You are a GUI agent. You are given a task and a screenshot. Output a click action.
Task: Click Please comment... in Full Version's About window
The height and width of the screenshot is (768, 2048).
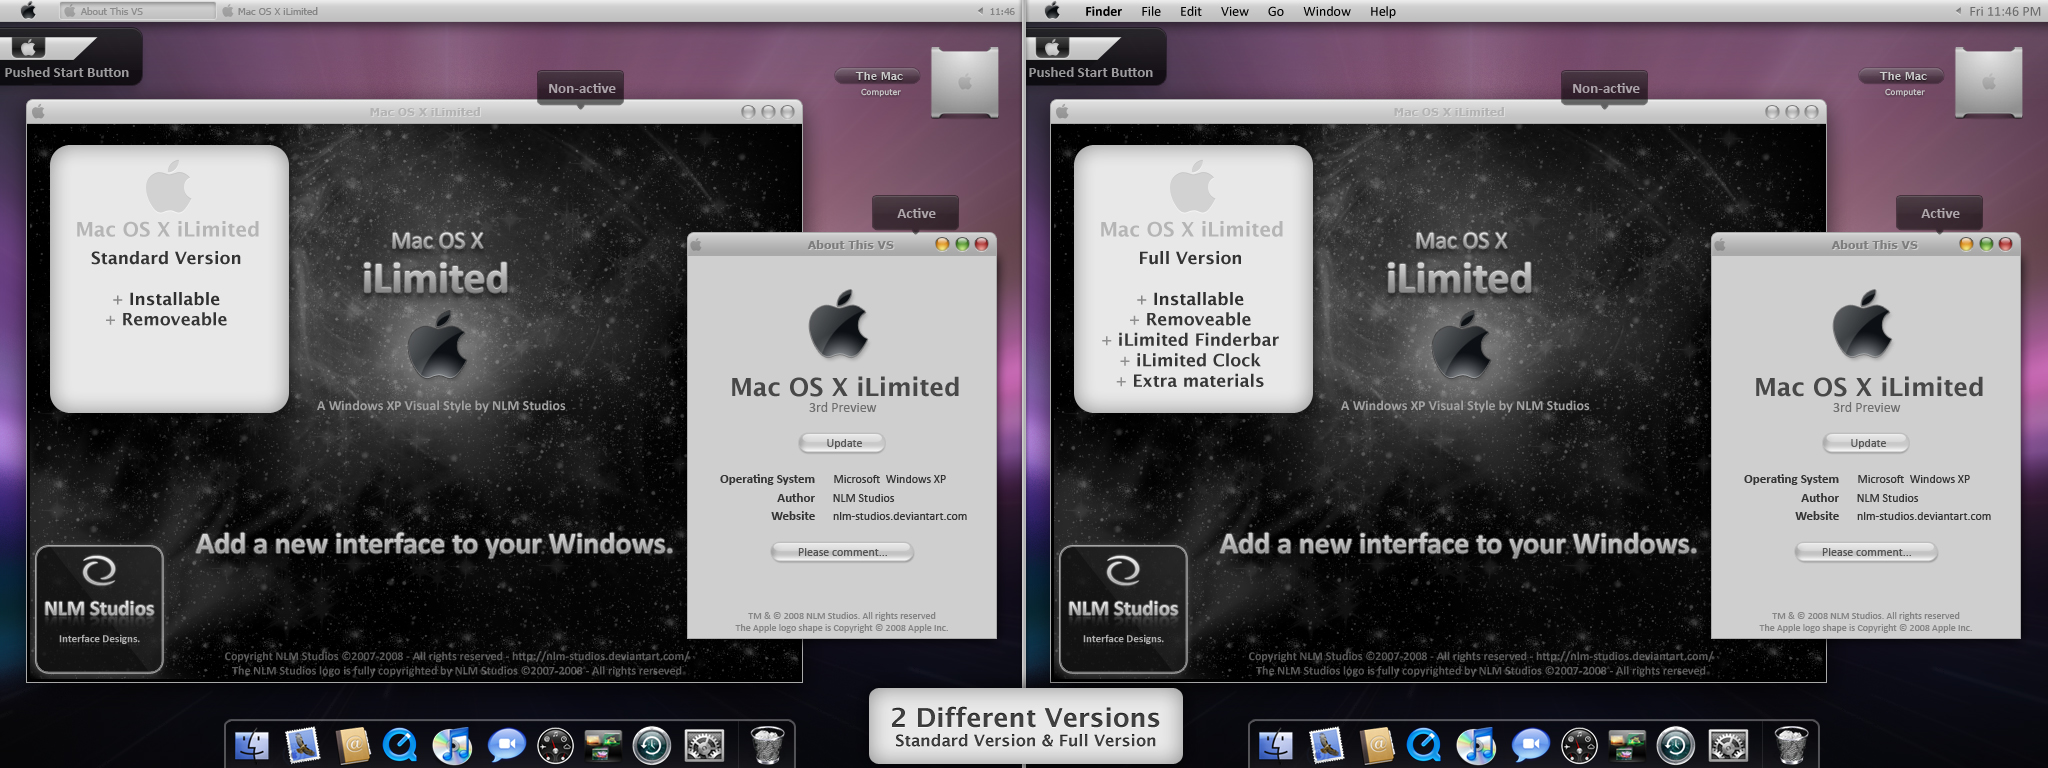pyautogui.click(x=1866, y=552)
